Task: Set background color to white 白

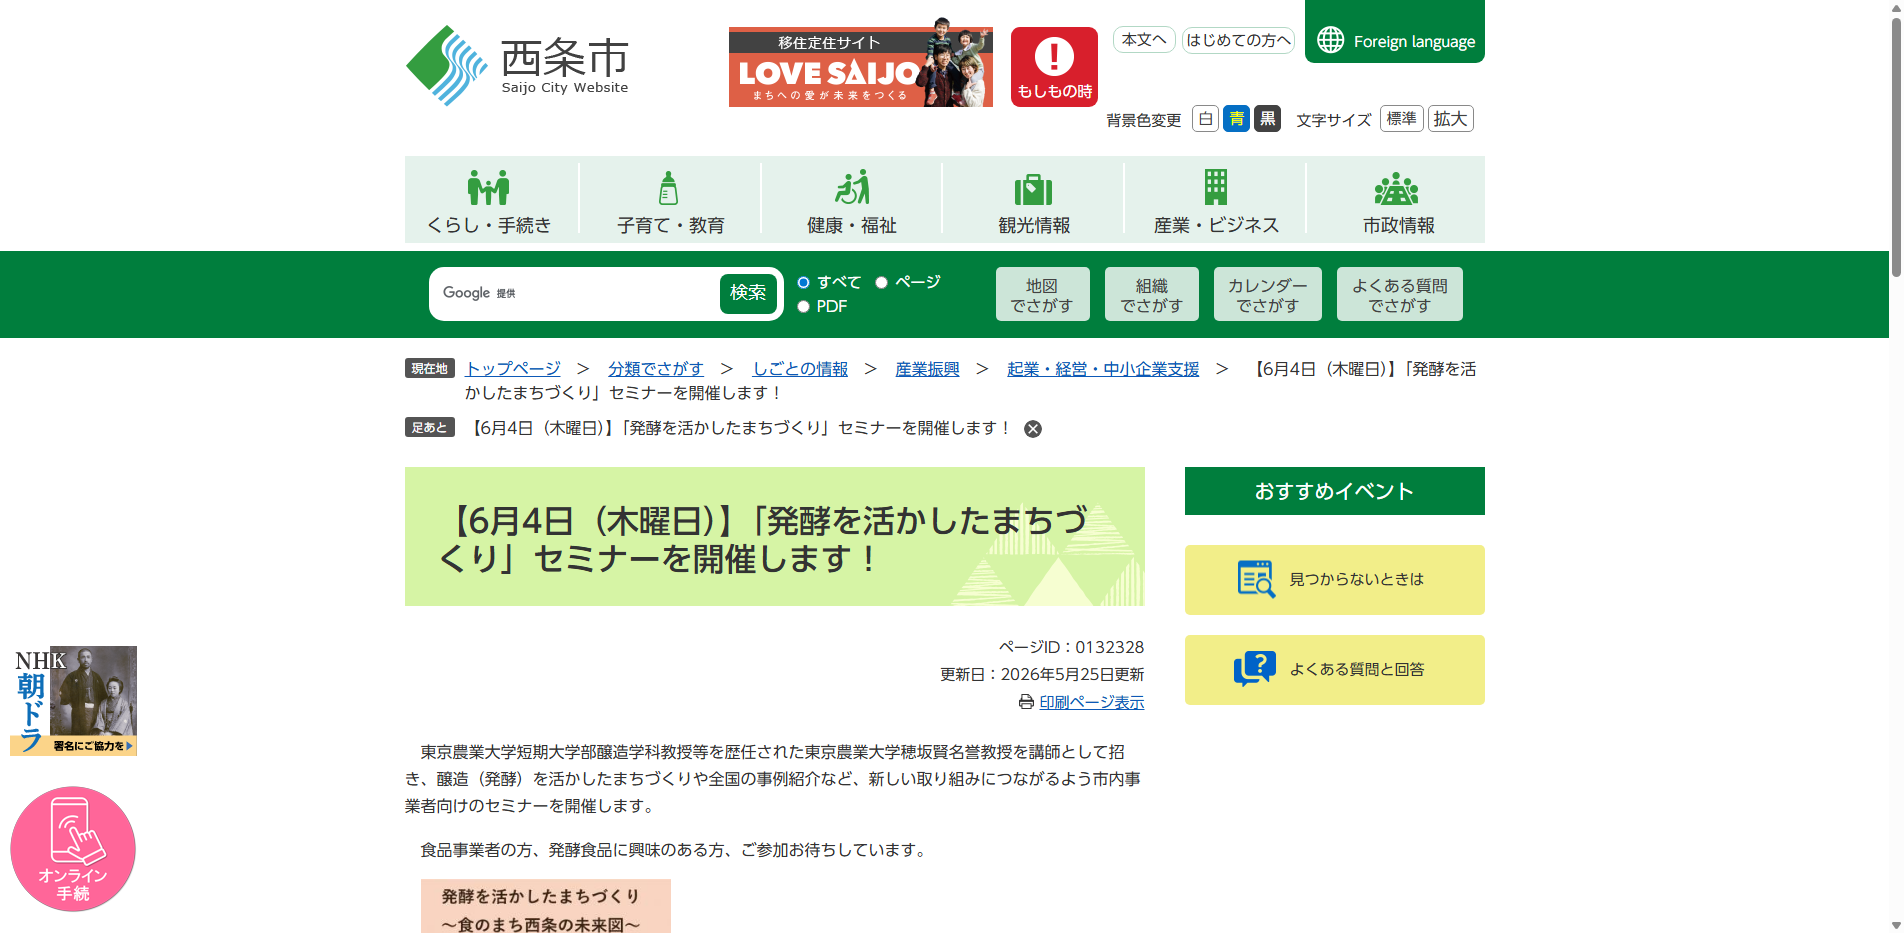Action: click(x=1205, y=119)
